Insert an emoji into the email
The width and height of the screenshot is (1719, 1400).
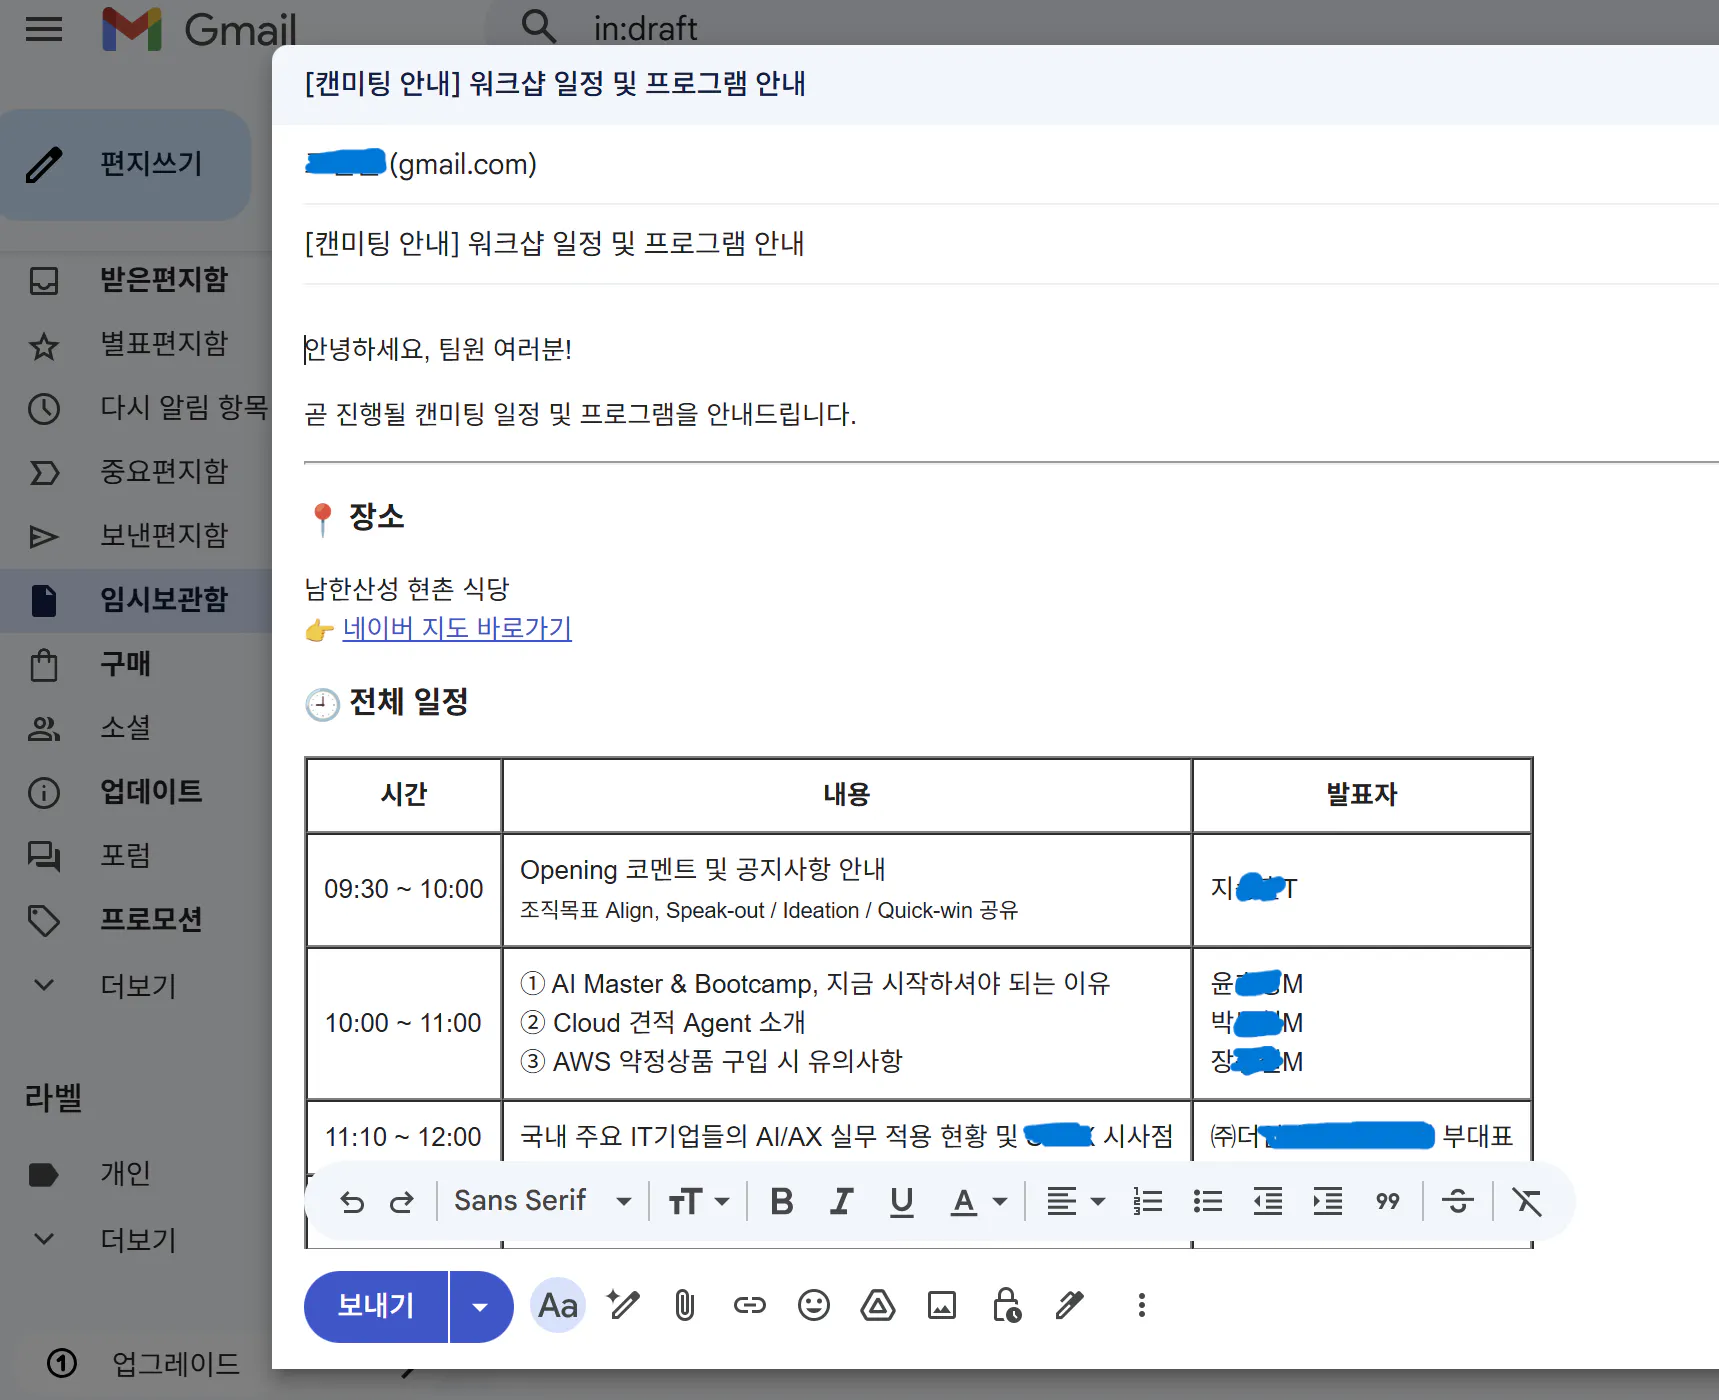pos(813,1305)
